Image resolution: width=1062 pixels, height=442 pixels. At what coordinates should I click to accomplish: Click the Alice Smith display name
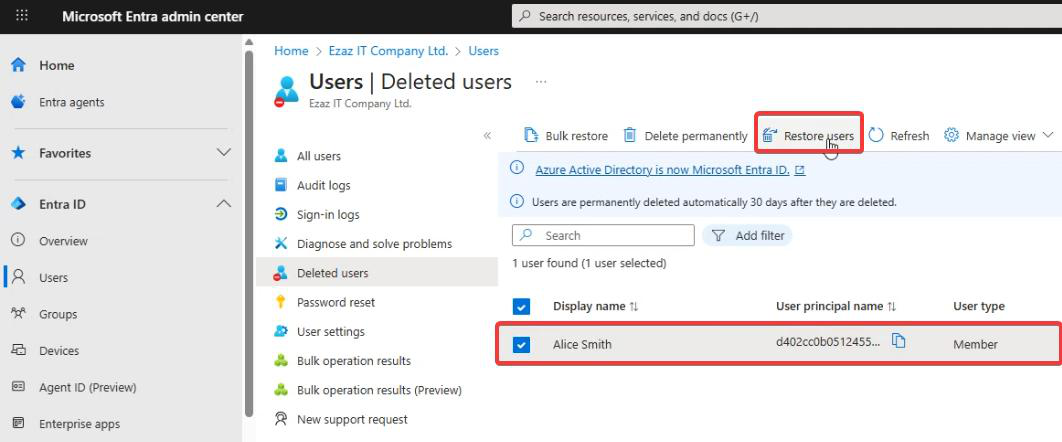pos(582,345)
